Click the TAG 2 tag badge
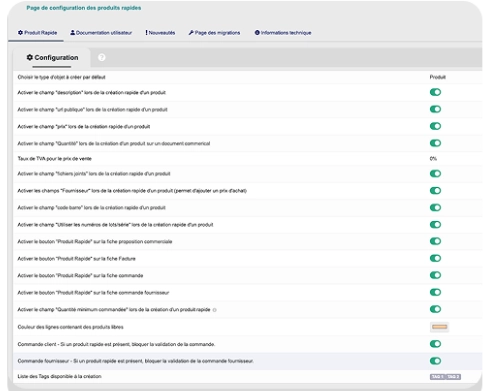The width and height of the screenshot is (490, 391). point(453,377)
